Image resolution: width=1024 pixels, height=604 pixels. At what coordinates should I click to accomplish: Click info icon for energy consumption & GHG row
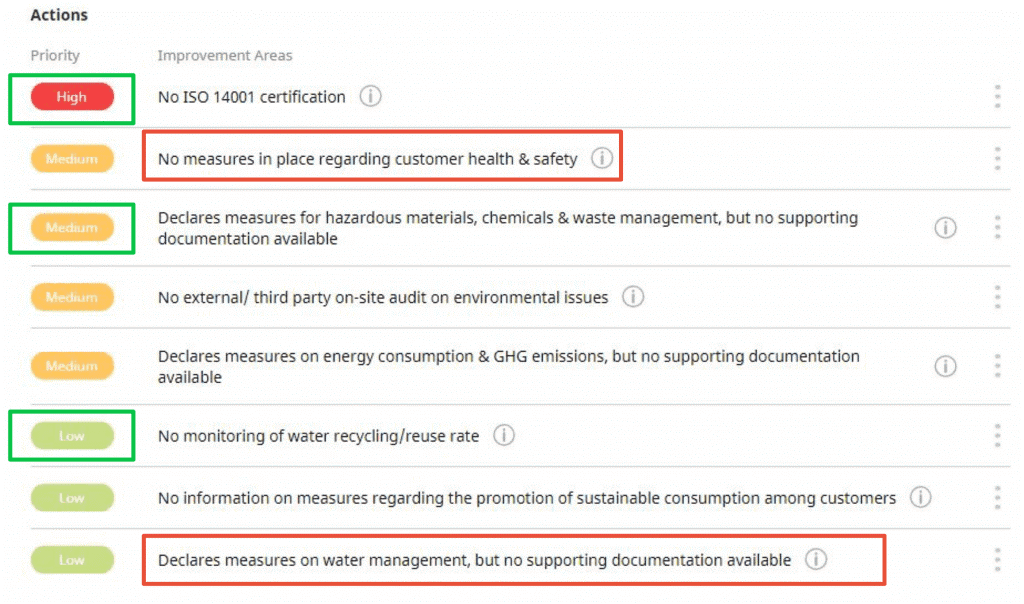pyautogui.click(x=945, y=366)
